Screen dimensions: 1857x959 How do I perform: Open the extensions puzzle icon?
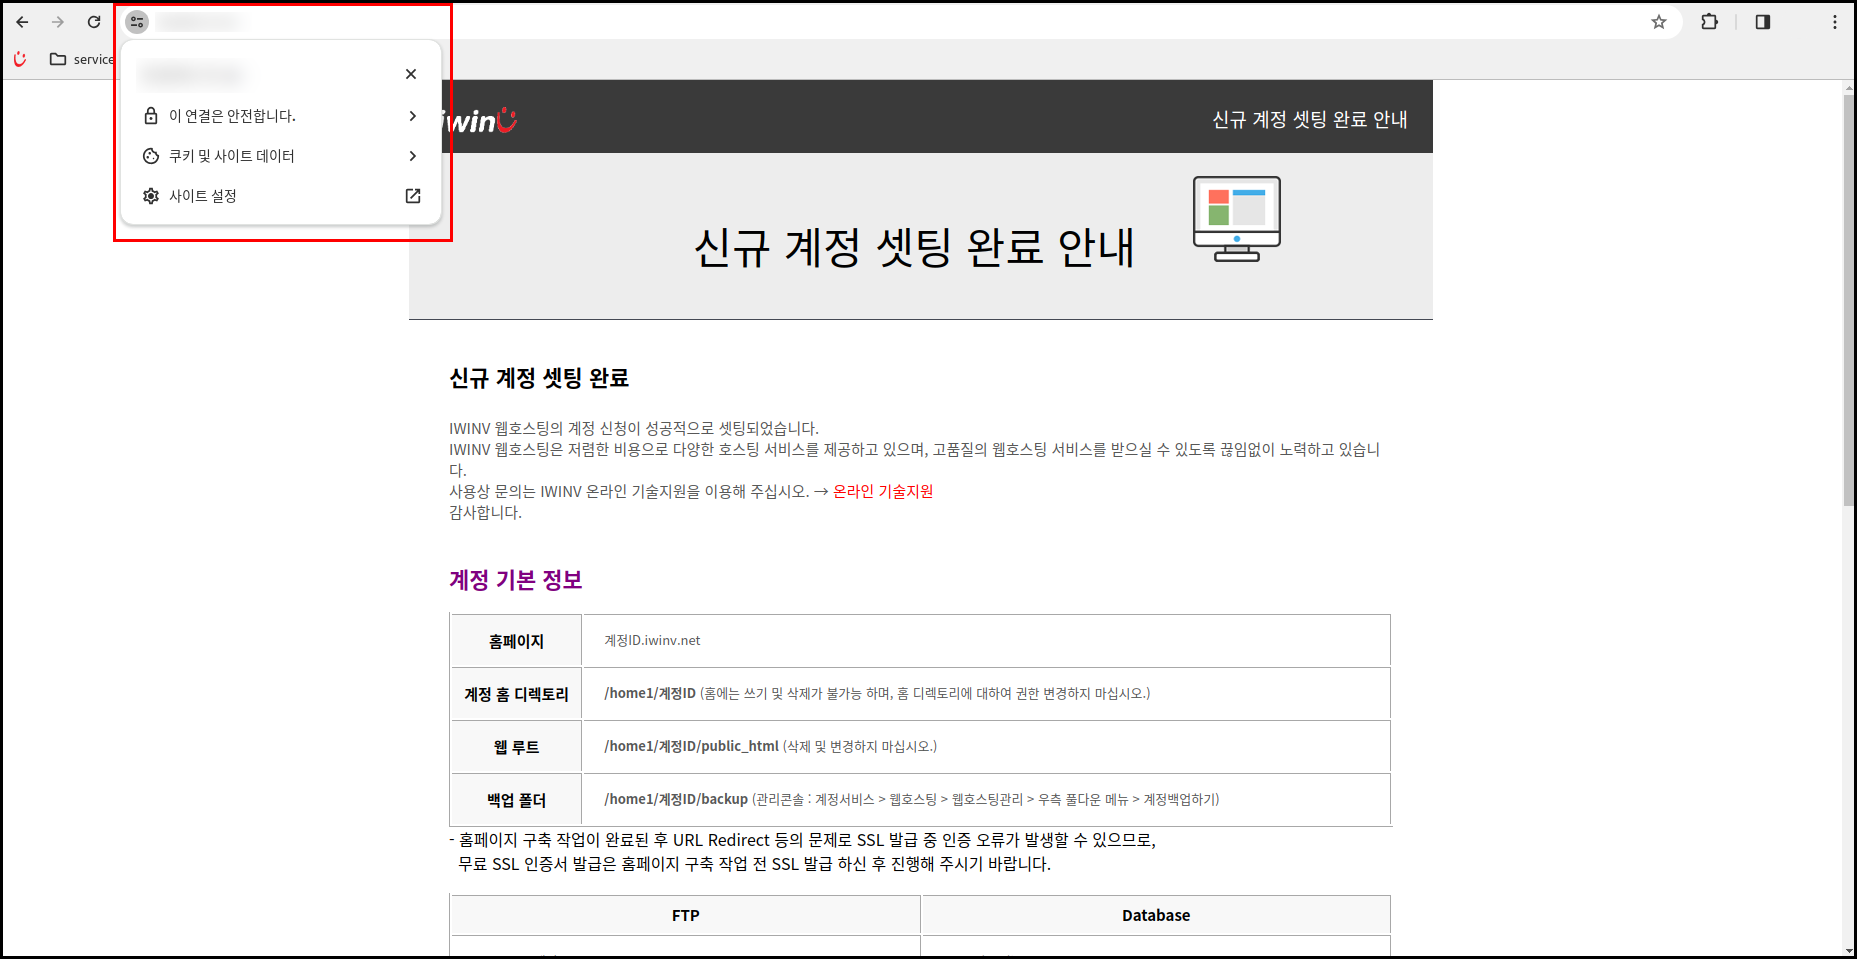1710,22
